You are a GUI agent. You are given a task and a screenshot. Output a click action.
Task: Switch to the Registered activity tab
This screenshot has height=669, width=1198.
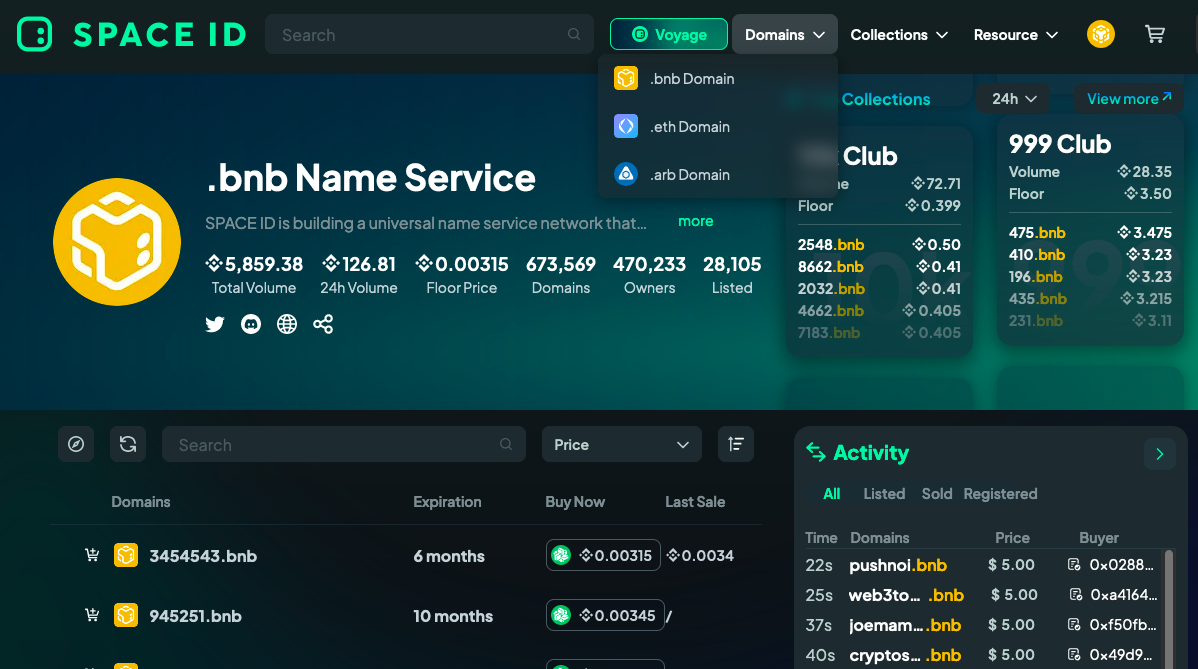click(1000, 493)
